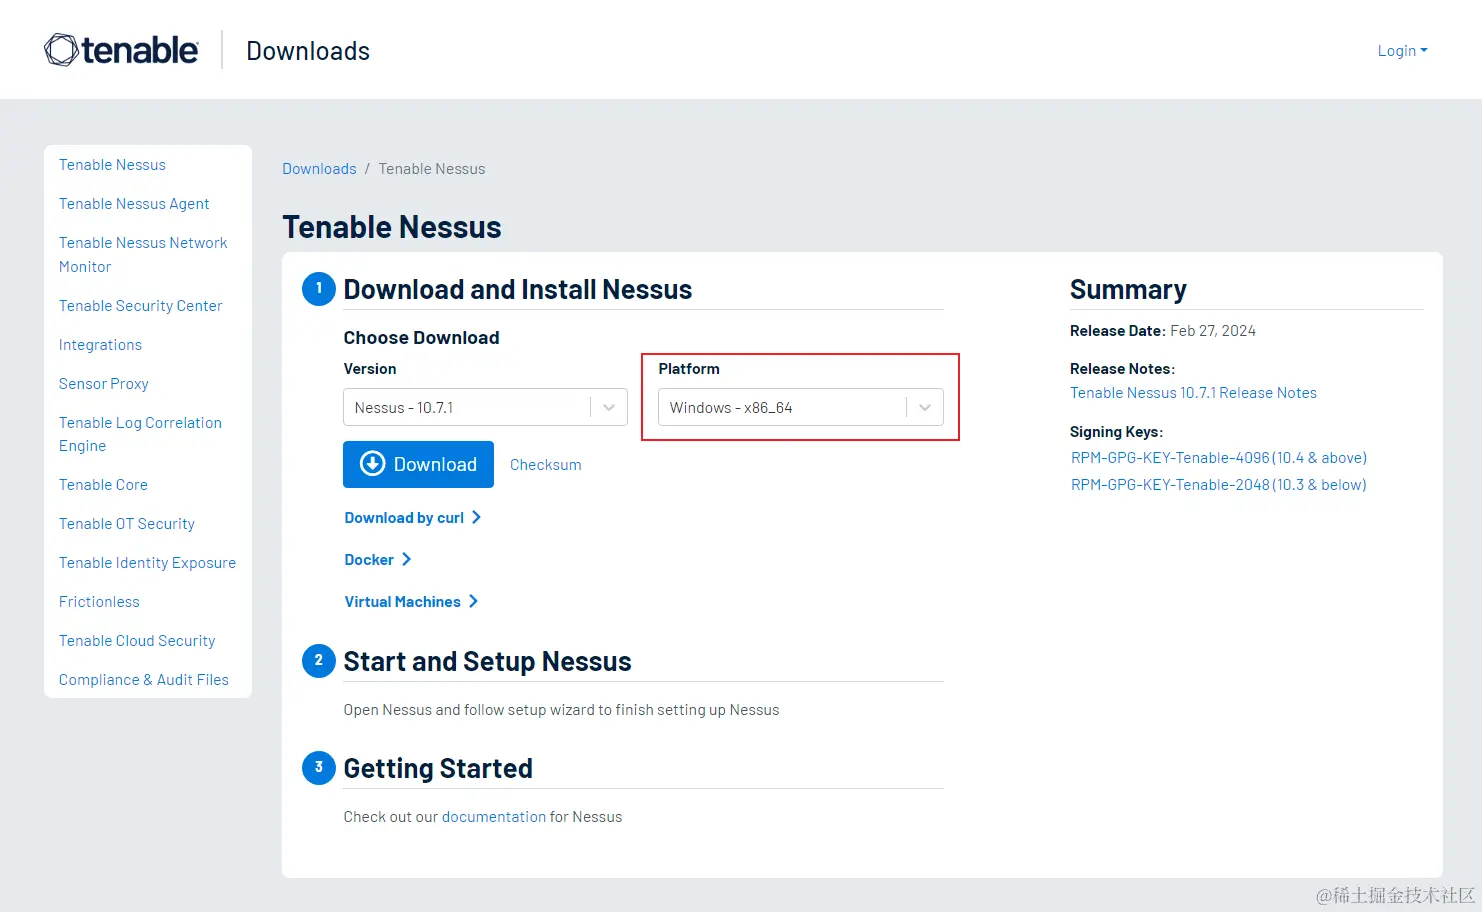Click the Getting Started heading
This screenshot has height=912, width=1482.
click(438, 769)
